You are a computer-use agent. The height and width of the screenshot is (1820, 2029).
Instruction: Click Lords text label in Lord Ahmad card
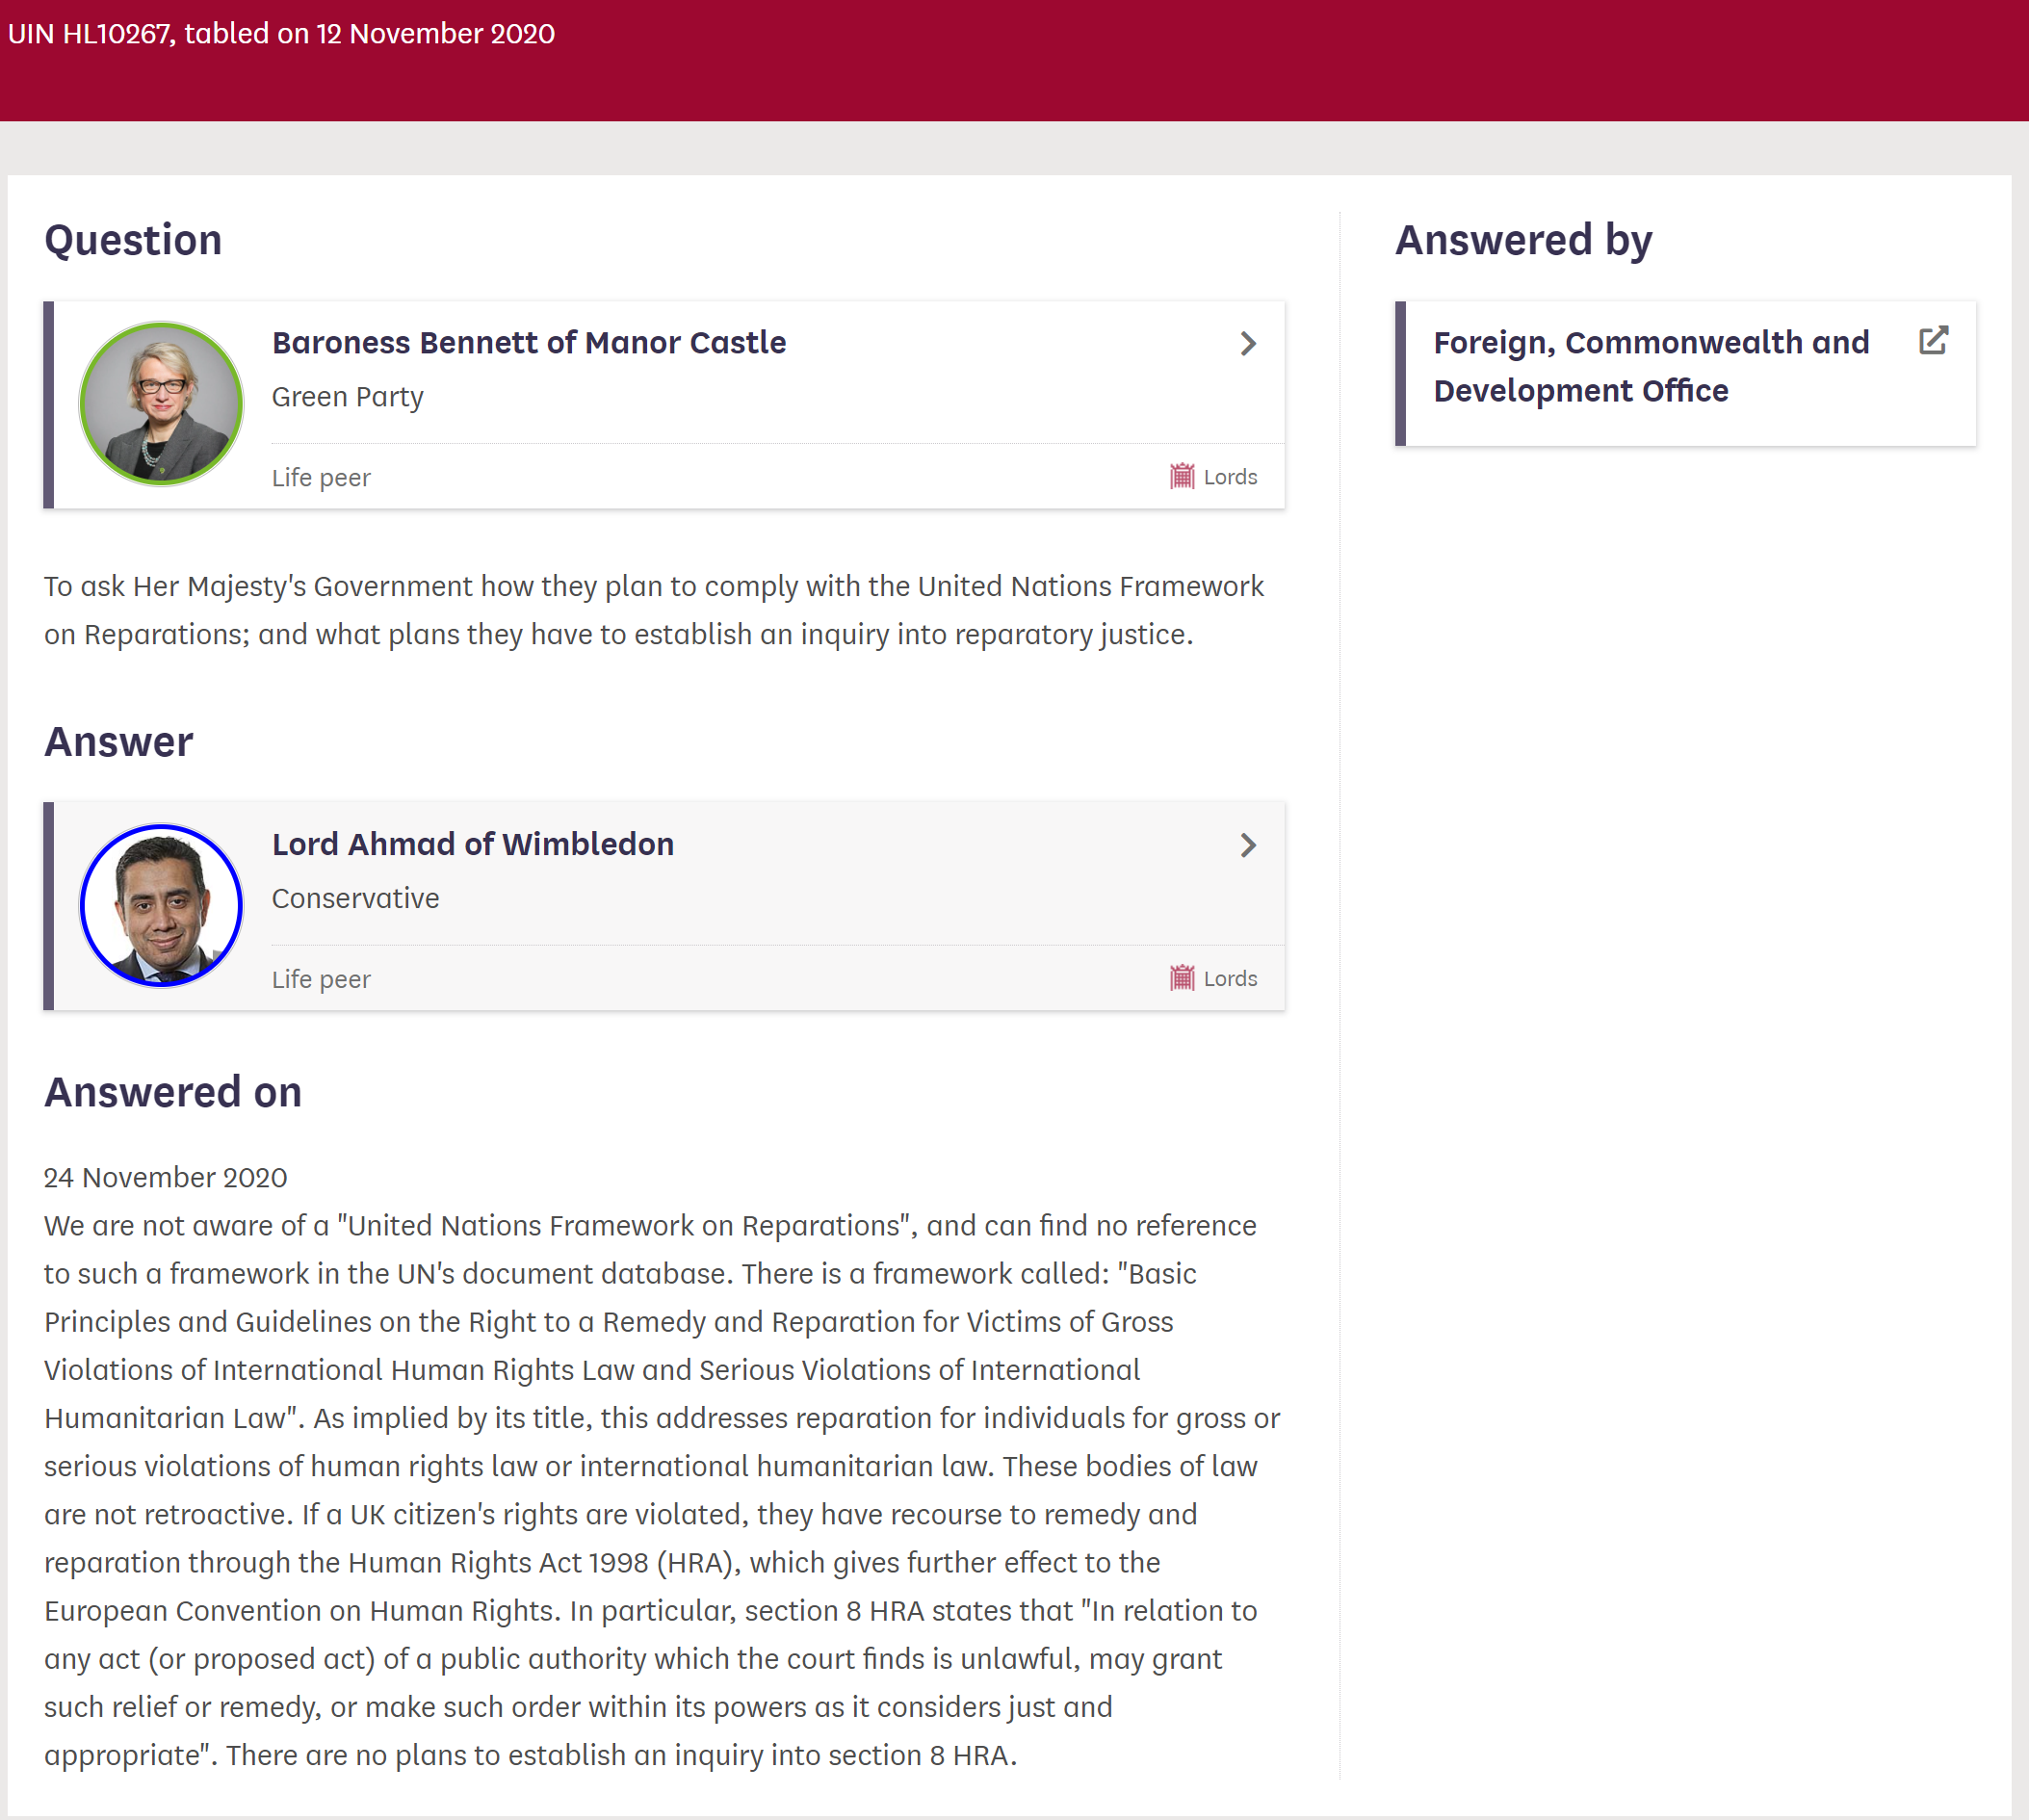1230,978
